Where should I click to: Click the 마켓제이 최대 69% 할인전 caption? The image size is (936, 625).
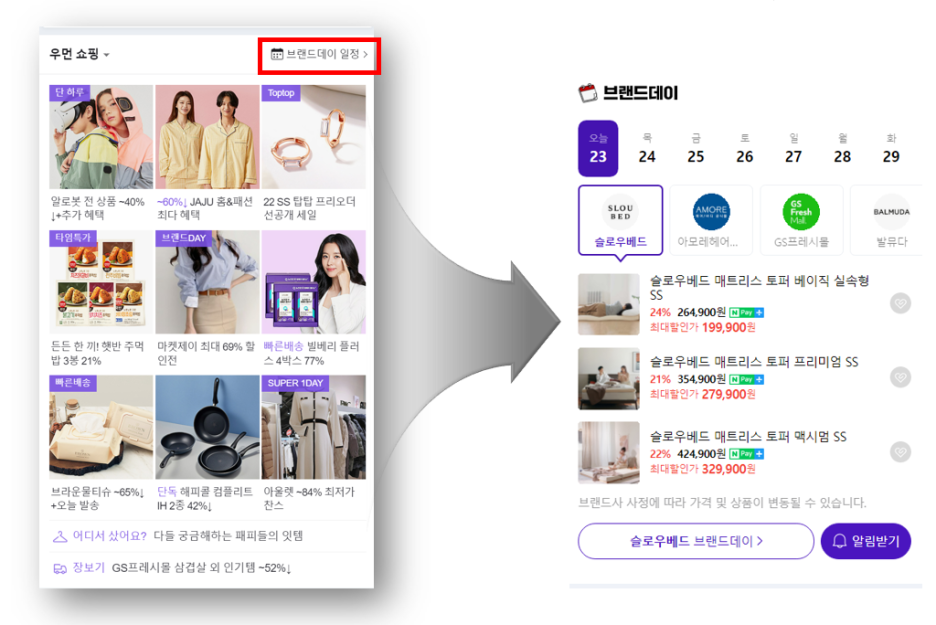[206, 353]
